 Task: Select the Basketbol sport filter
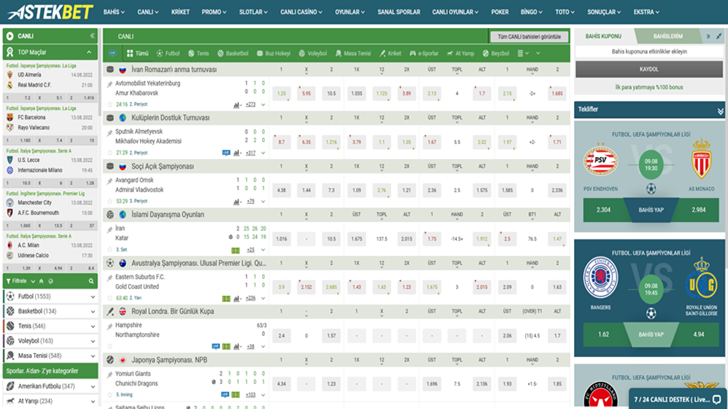coord(233,53)
